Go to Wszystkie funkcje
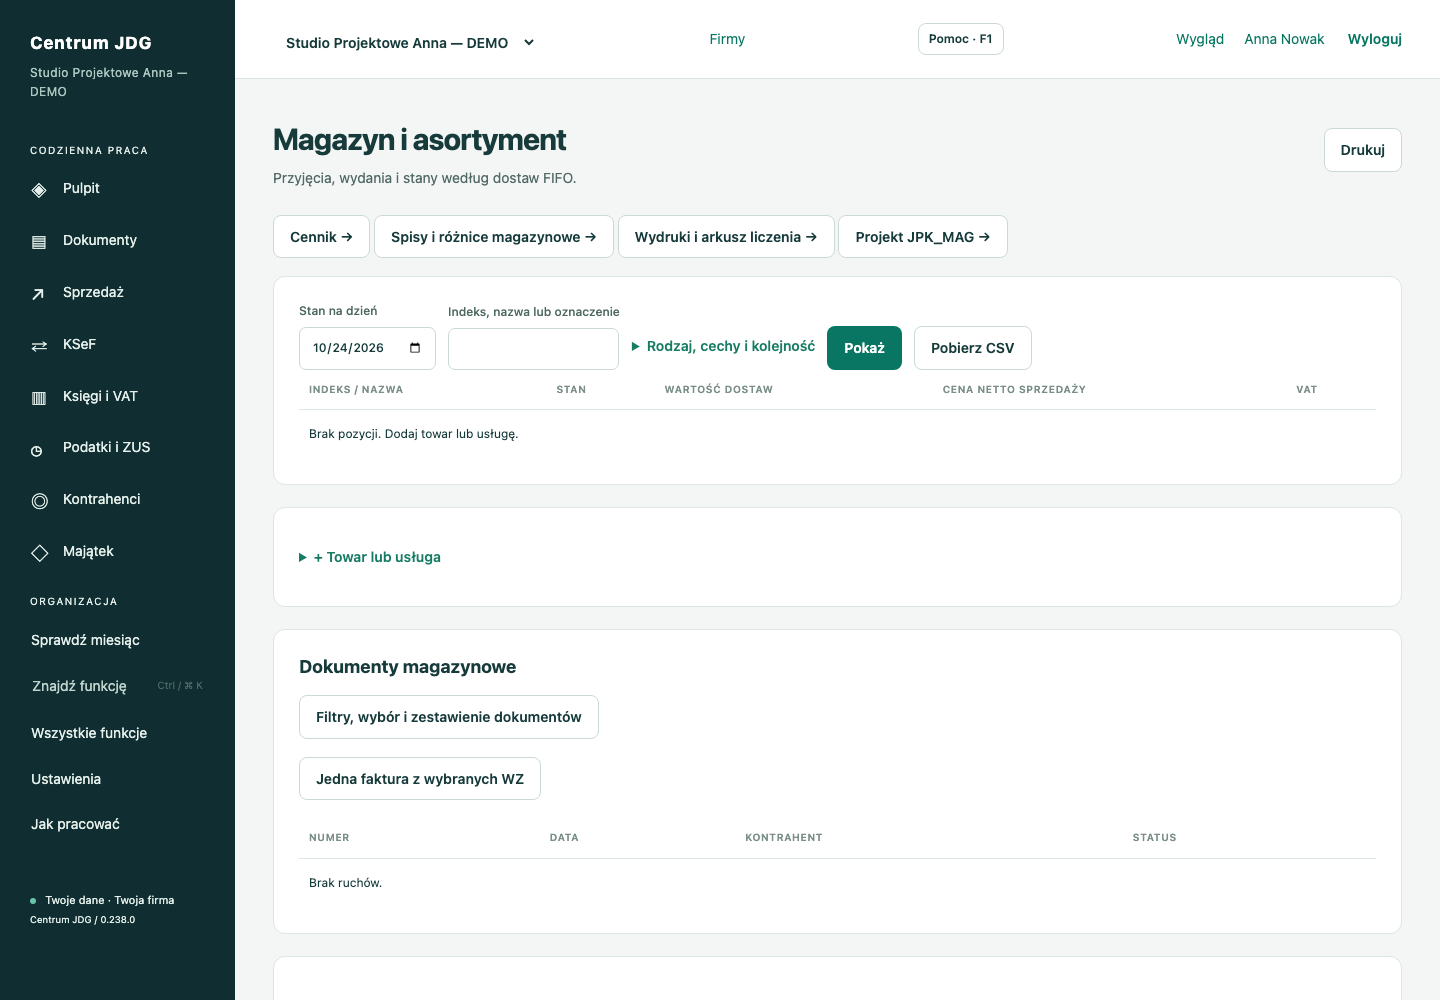Screen dimensions: 1440x1000 tap(89, 733)
